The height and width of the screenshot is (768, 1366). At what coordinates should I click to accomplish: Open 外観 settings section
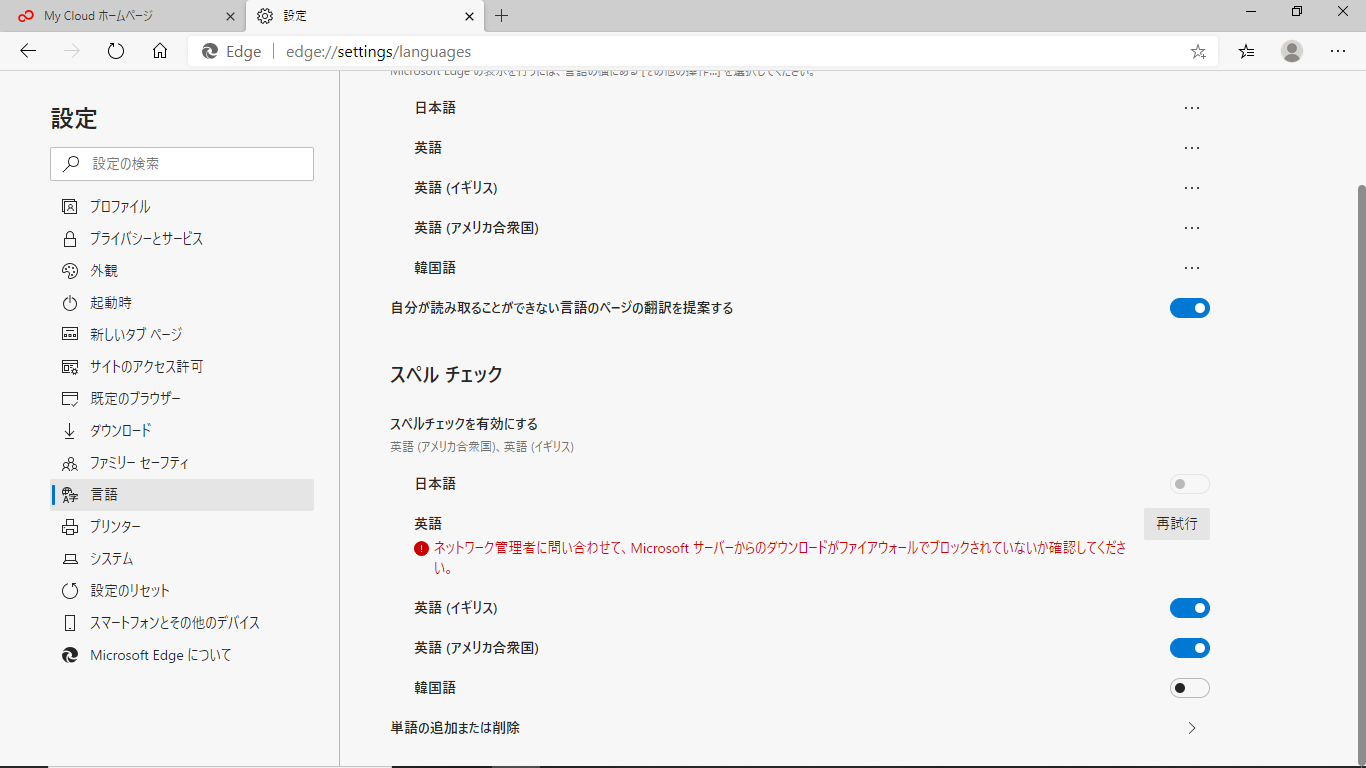pyautogui.click(x=182, y=270)
